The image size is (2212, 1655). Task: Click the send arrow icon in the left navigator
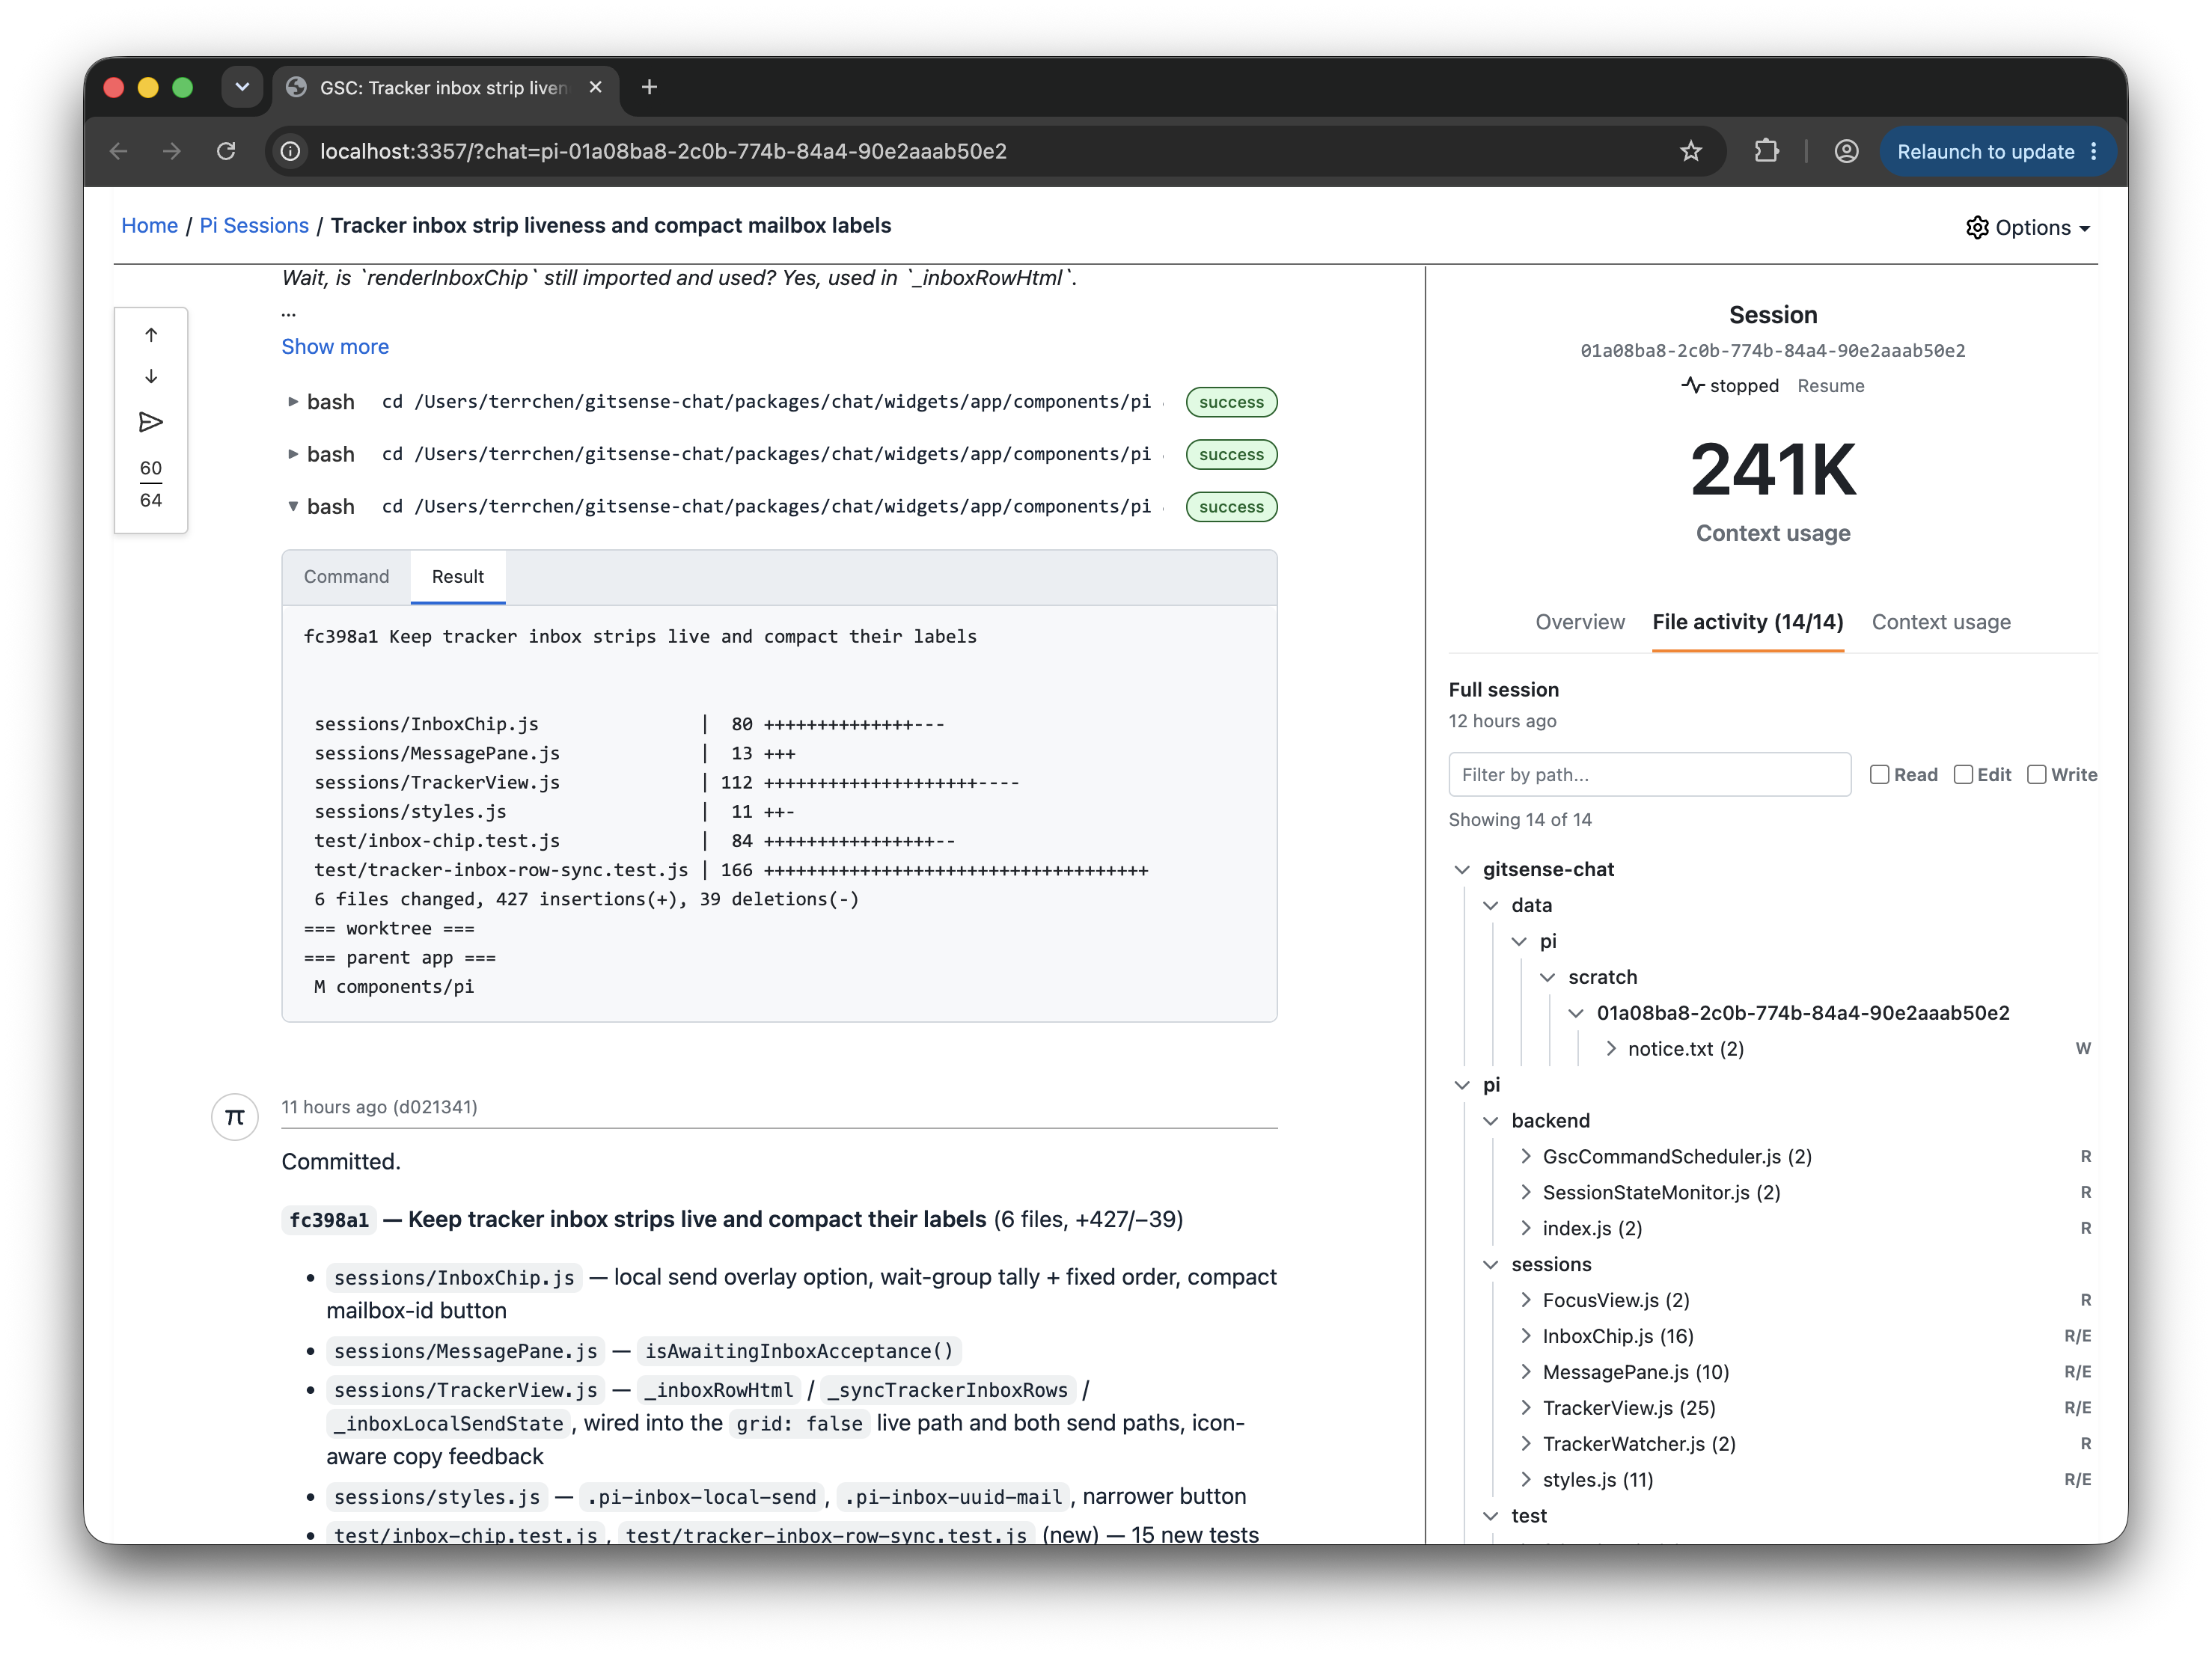[x=151, y=422]
